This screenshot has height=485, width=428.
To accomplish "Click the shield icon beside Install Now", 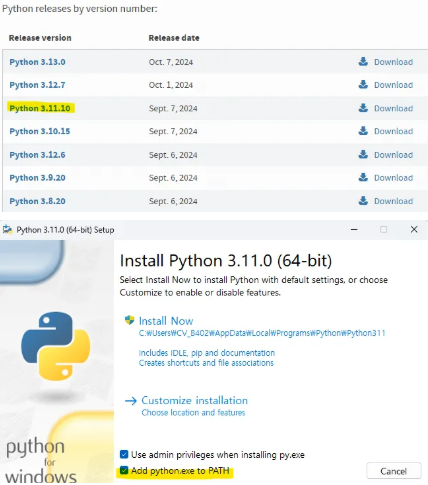I will coord(129,320).
